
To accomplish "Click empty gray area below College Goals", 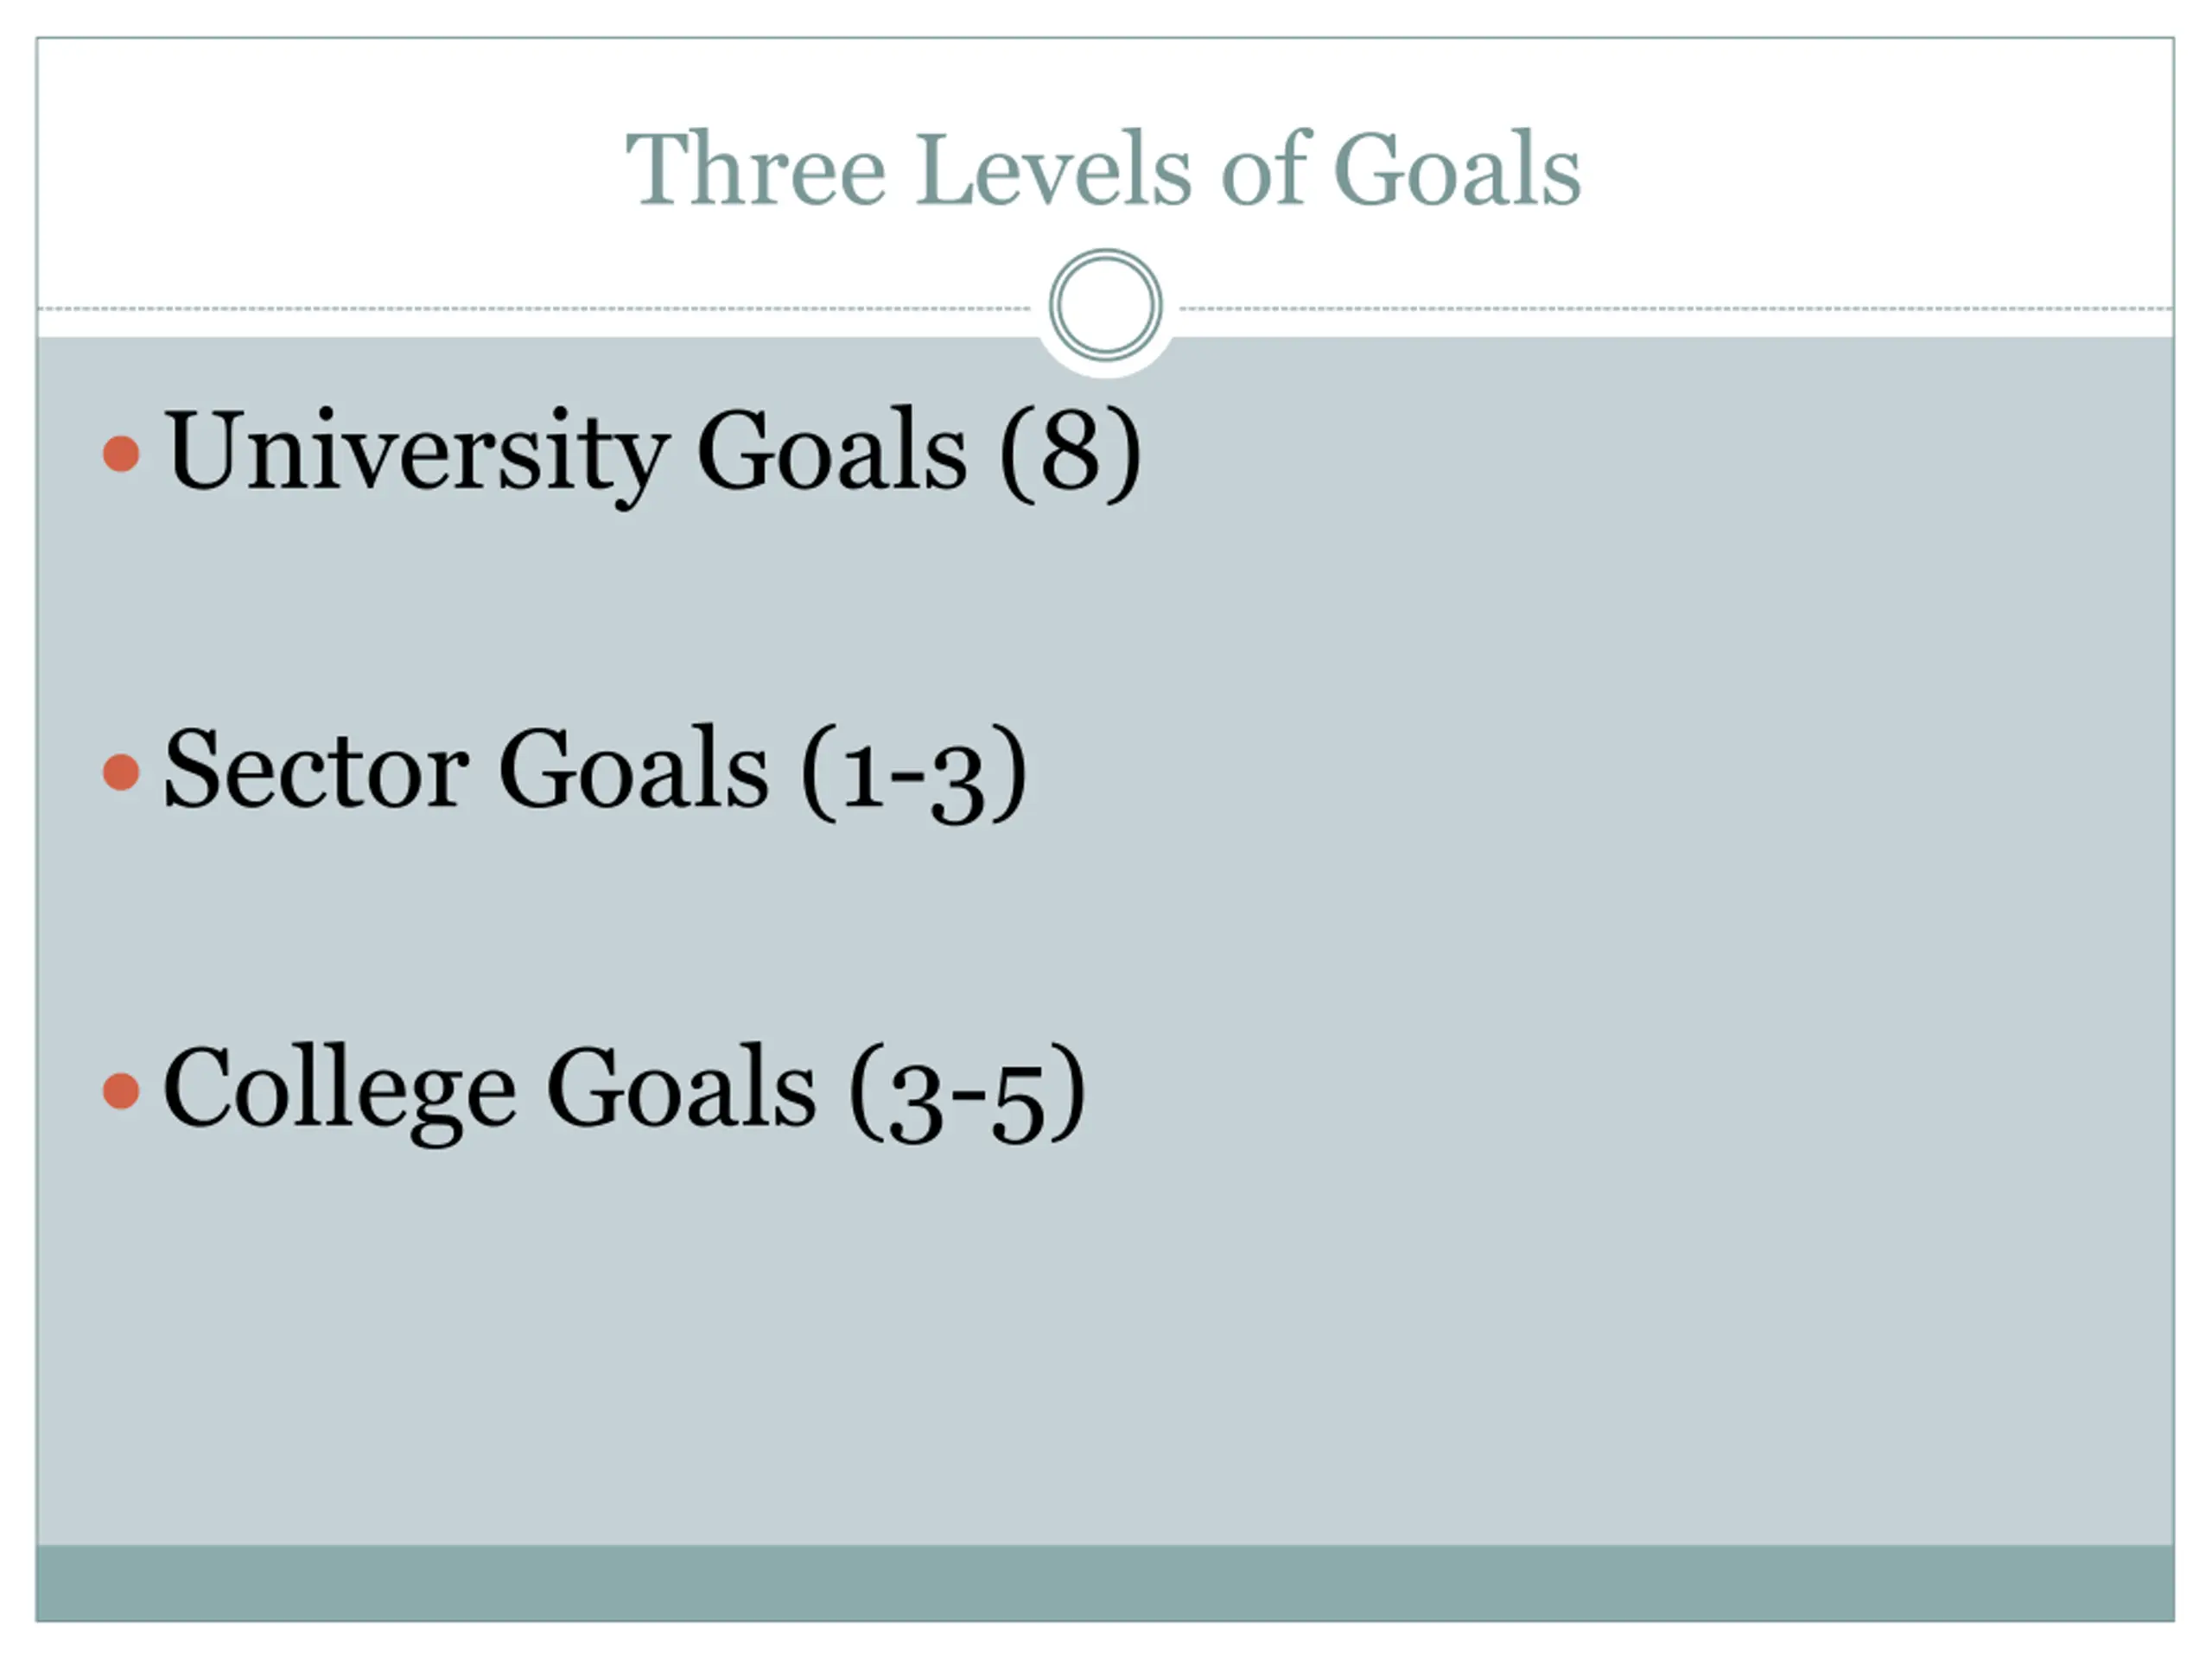I will [1105, 1350].
